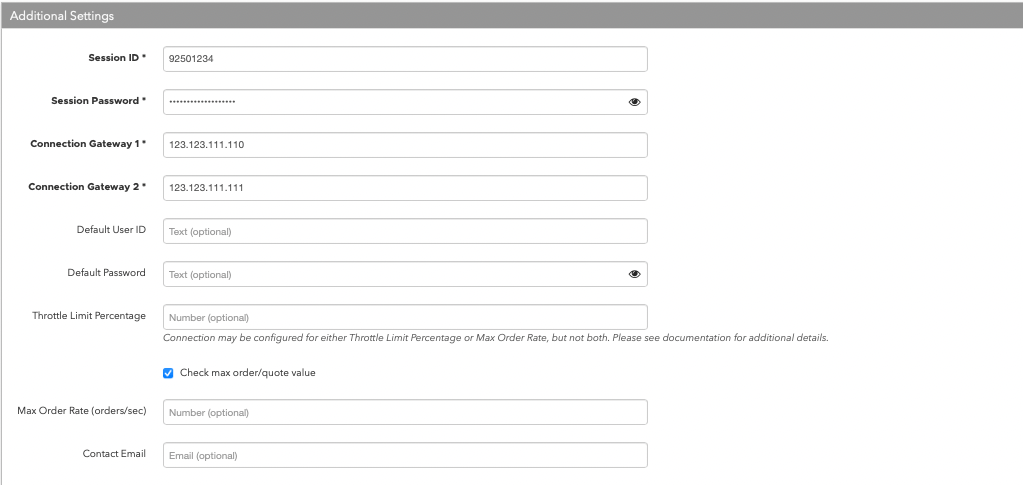This screenshot has width=1023, height=485.
Task: Activate the Throttle Limit Percentage number field
Action: [x=405, y=317]
